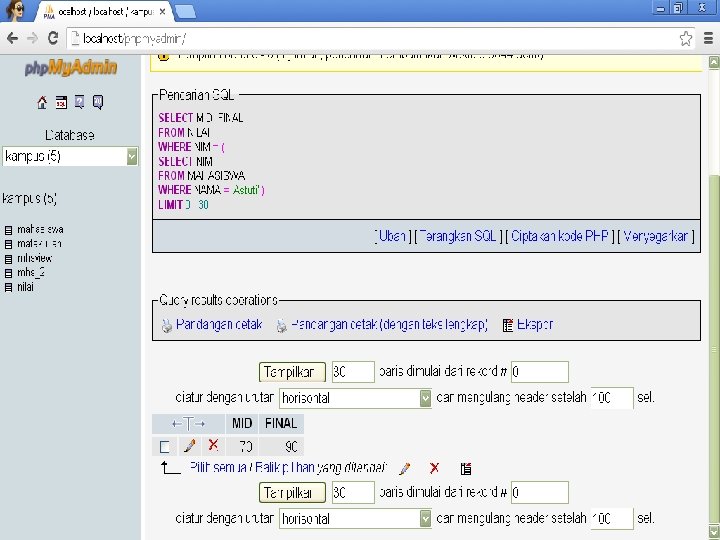Open lower horisontal display mode dropdown
The height and width of the screenshot is (540, 720).
(355, 519)
